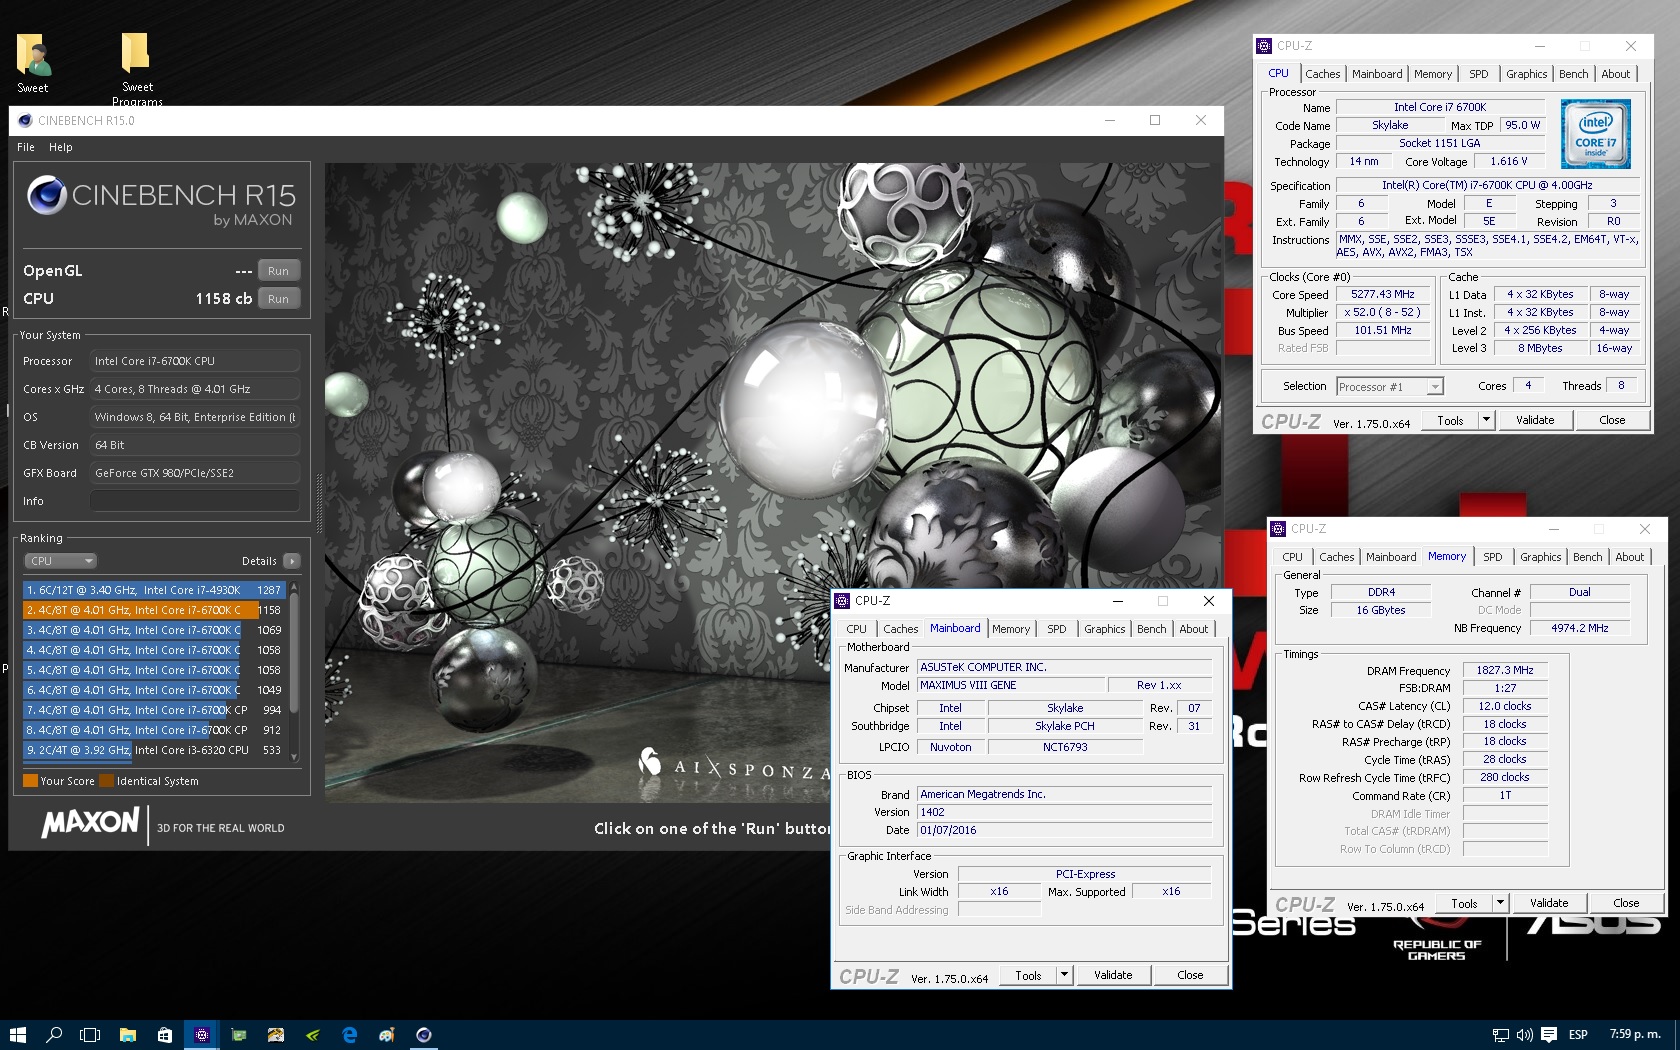Viewport: 1680px width, 1050px height.
Task: Click the ESP input language indicator
Action: 1578,1035
